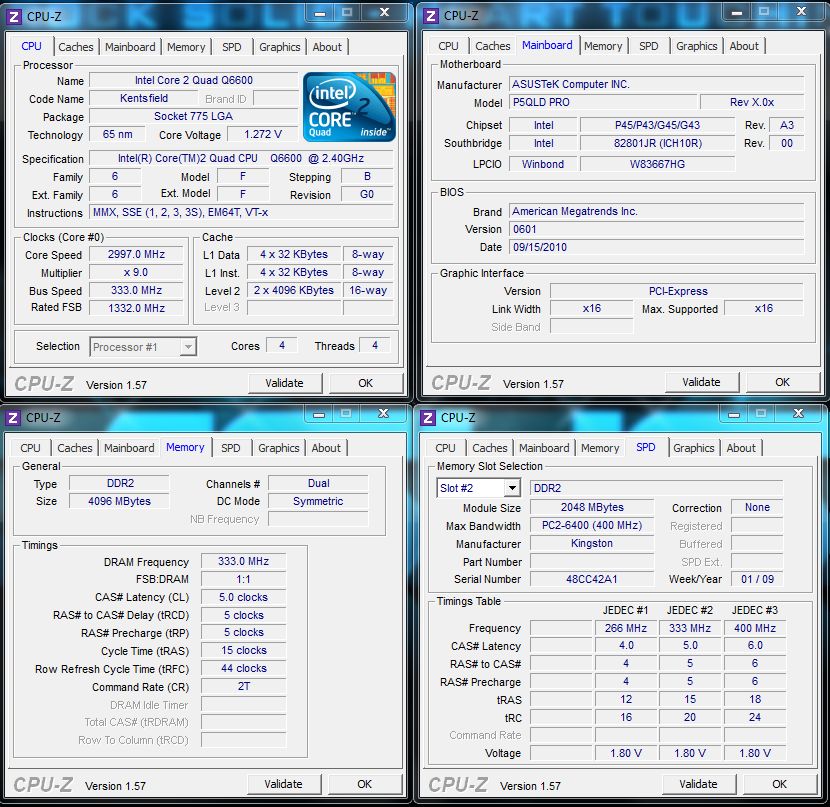Click the FSB:DRAM ratio '1:1' value

[x=243, y=579]
